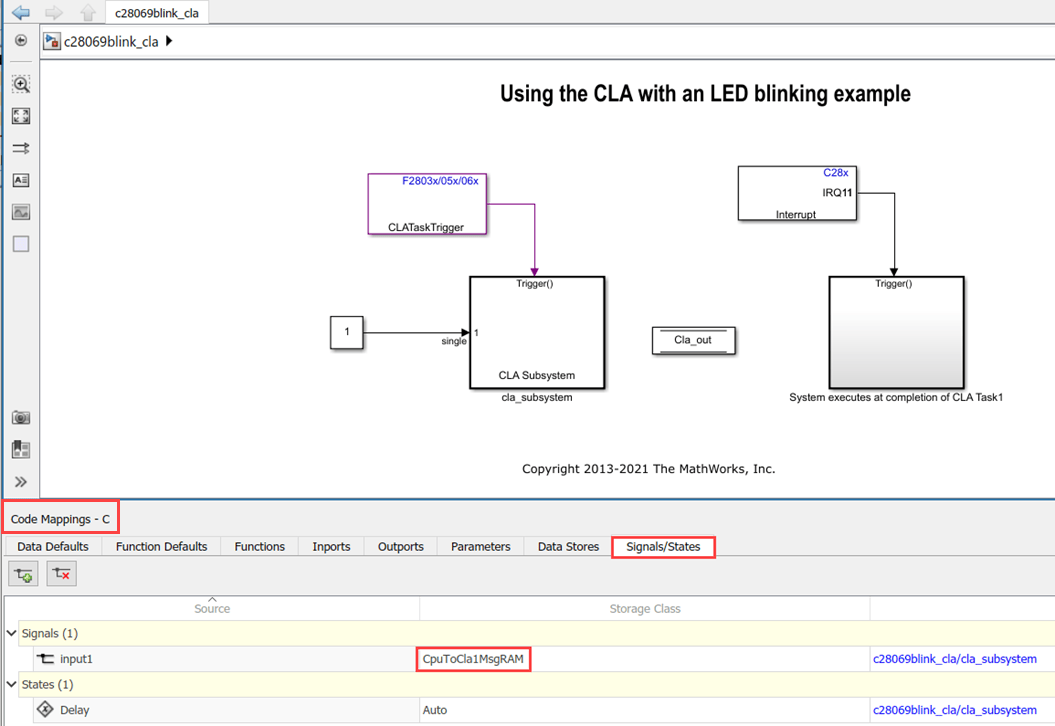Click the Zoom In tool icon
The image size is (1055, 726).
tap(21, 84)
